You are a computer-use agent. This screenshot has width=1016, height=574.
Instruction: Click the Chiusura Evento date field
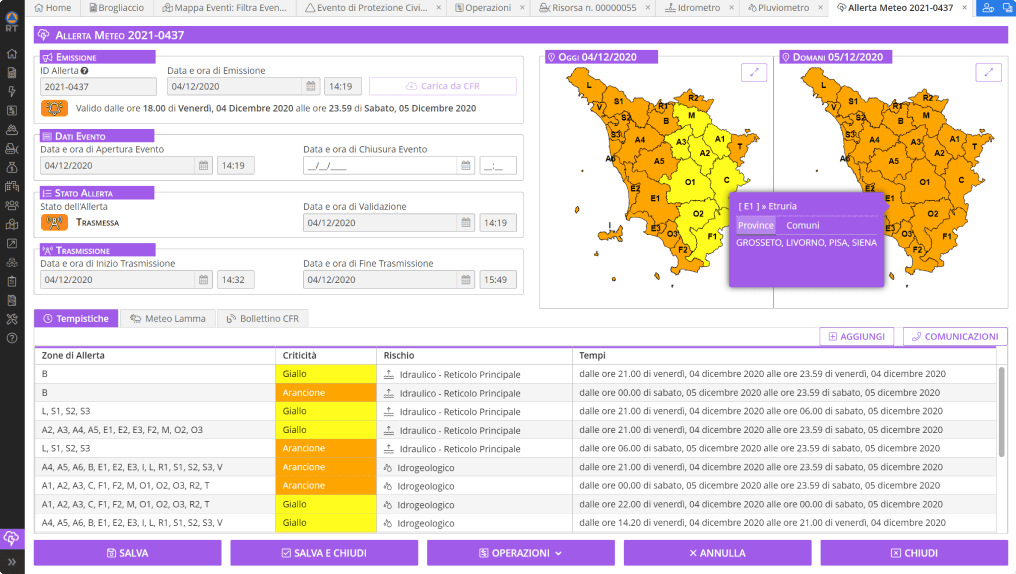point(380,165)
